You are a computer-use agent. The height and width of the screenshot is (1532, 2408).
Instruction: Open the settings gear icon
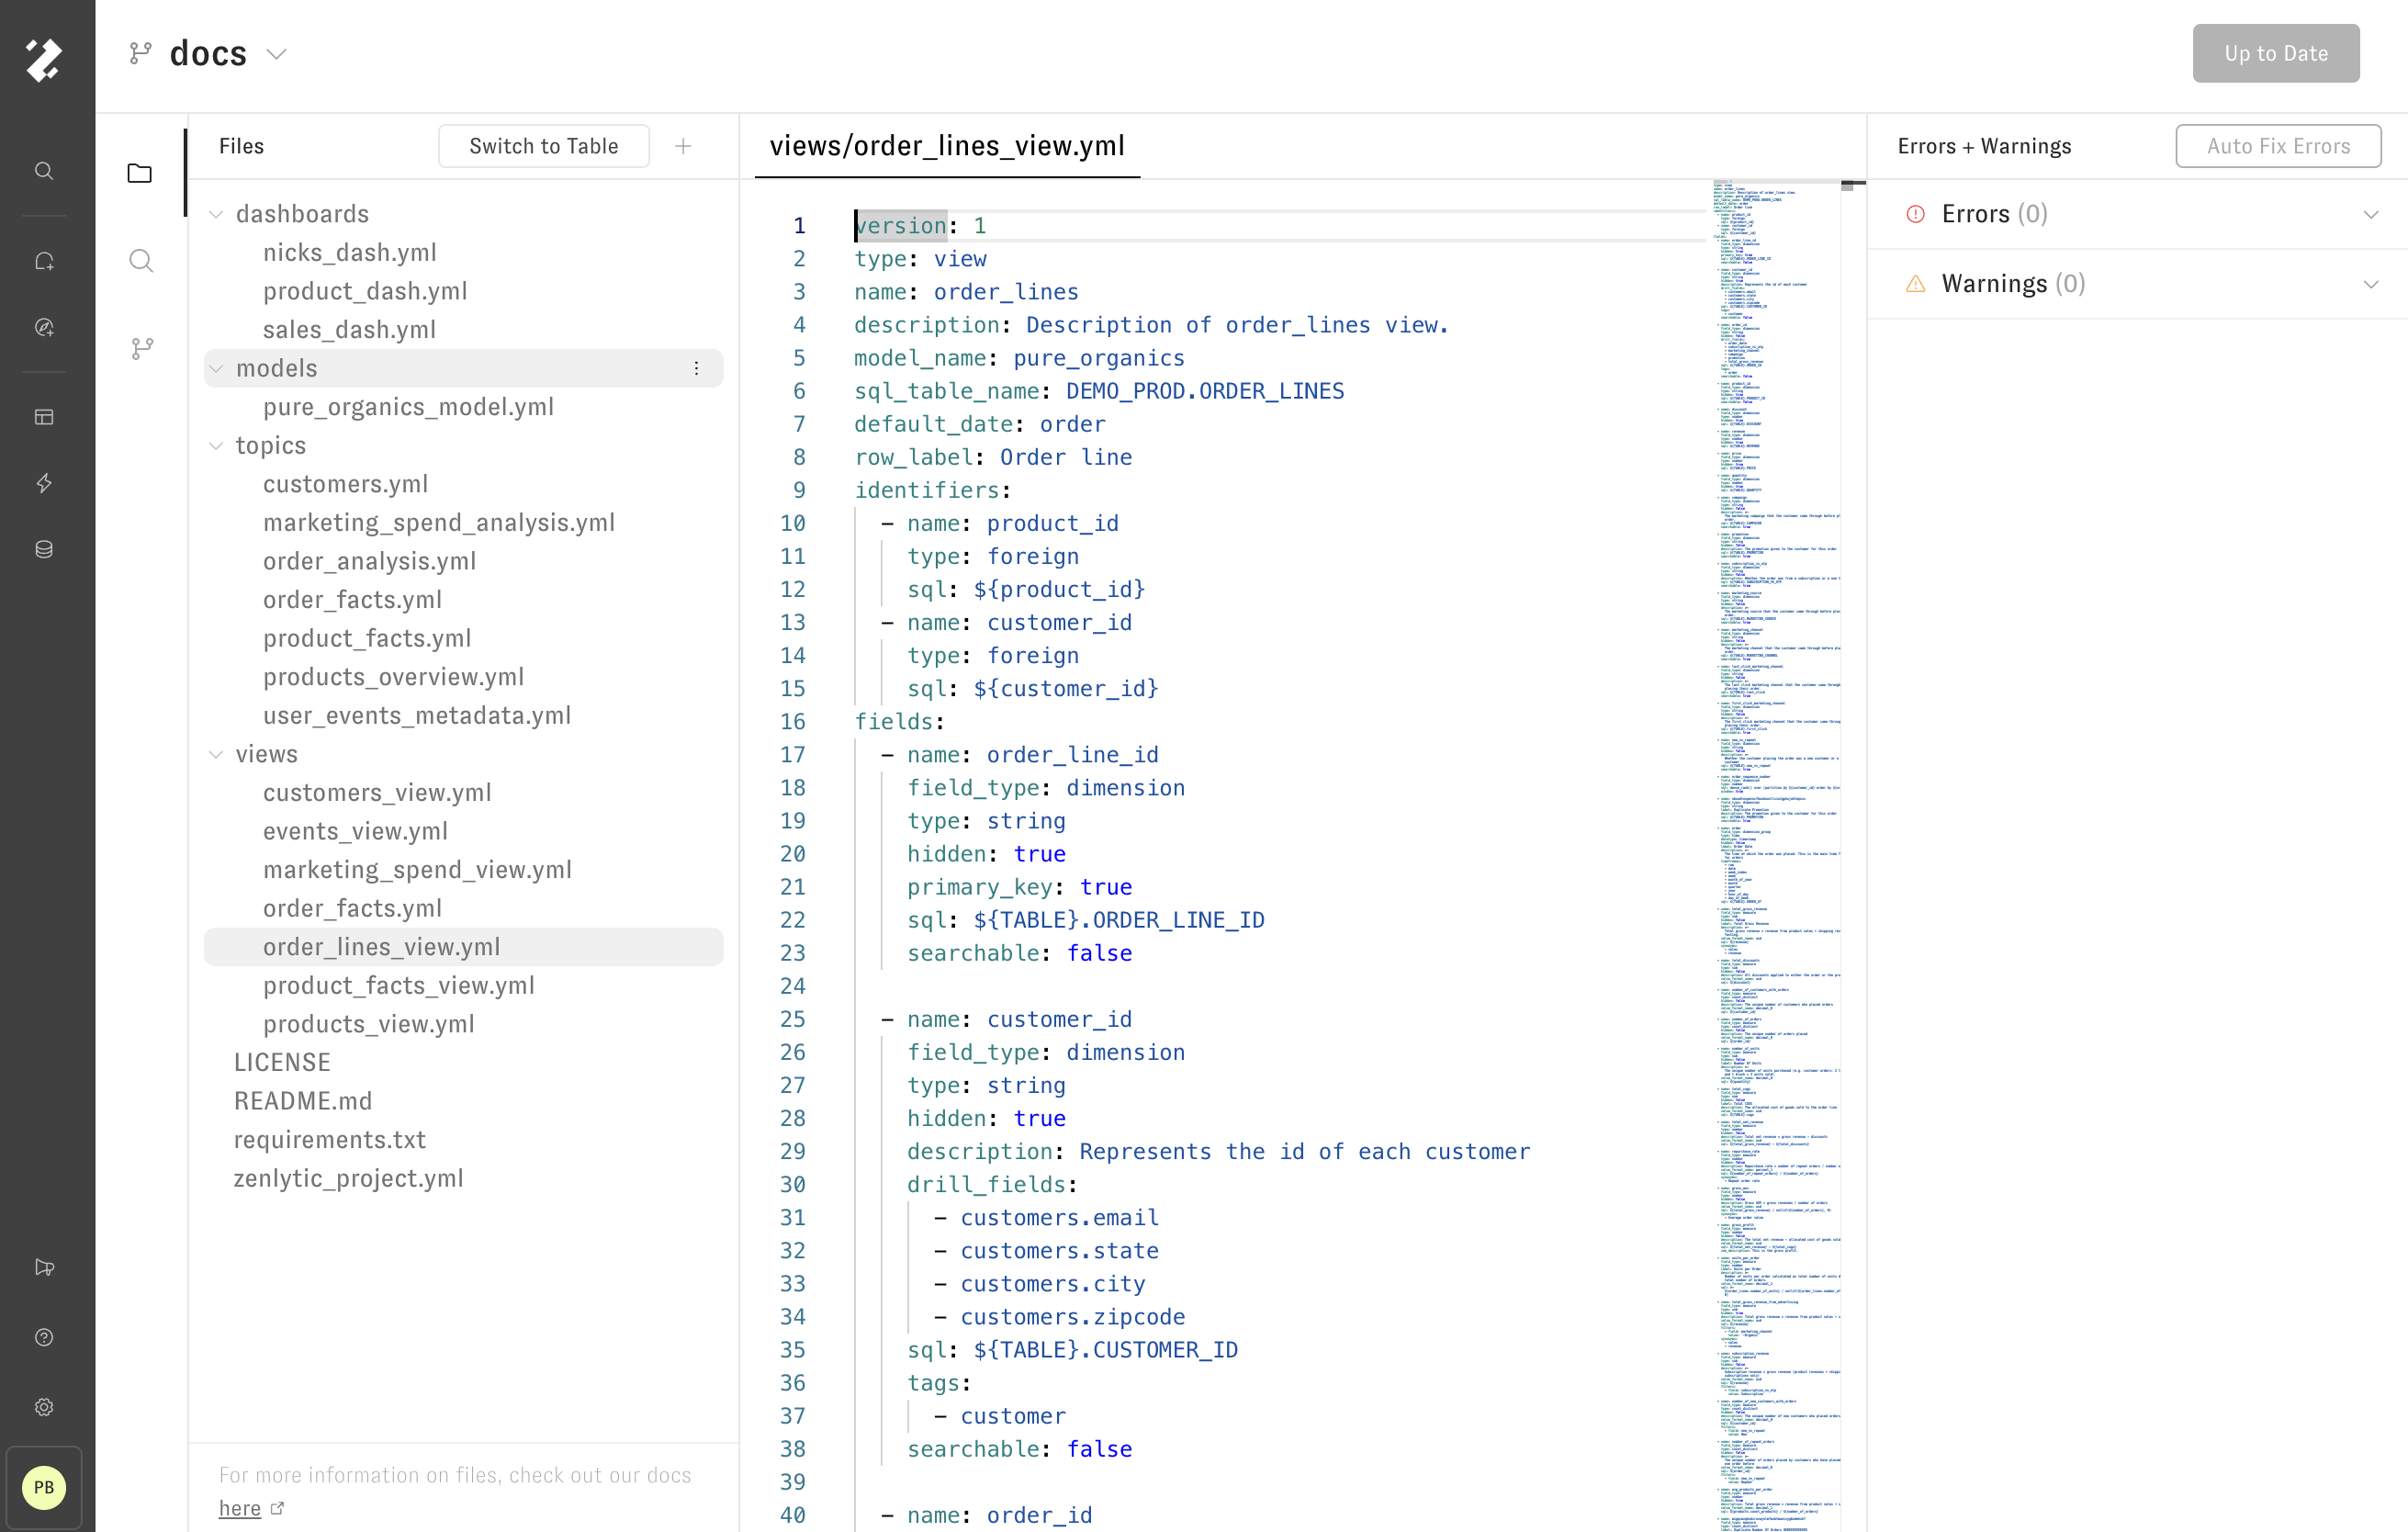point(44,1407)
